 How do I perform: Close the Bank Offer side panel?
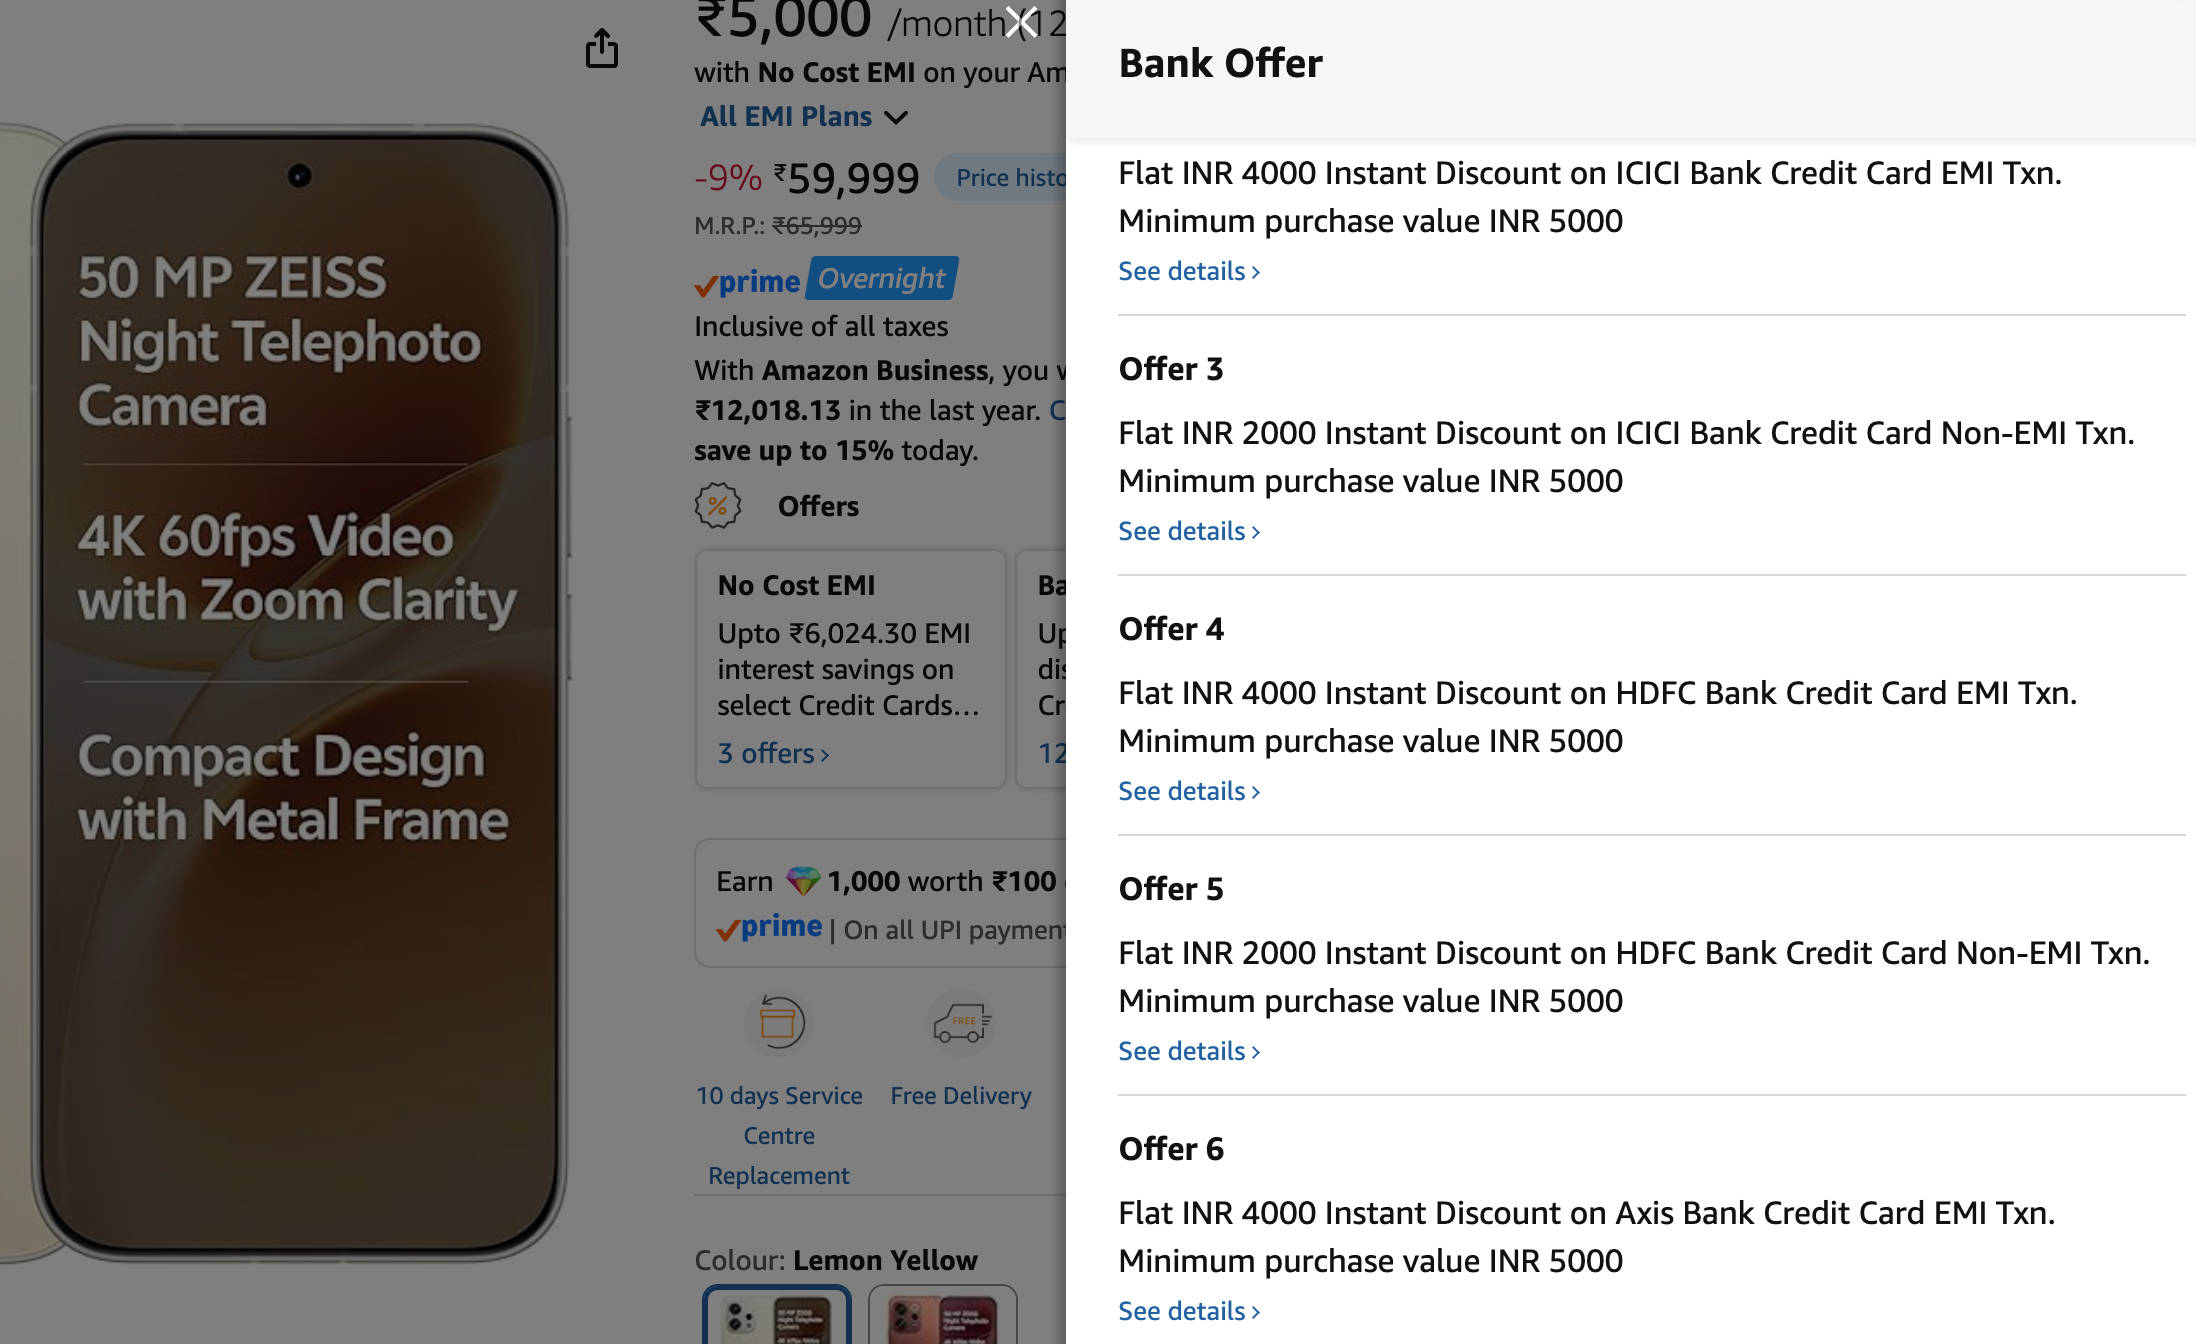1021,22
